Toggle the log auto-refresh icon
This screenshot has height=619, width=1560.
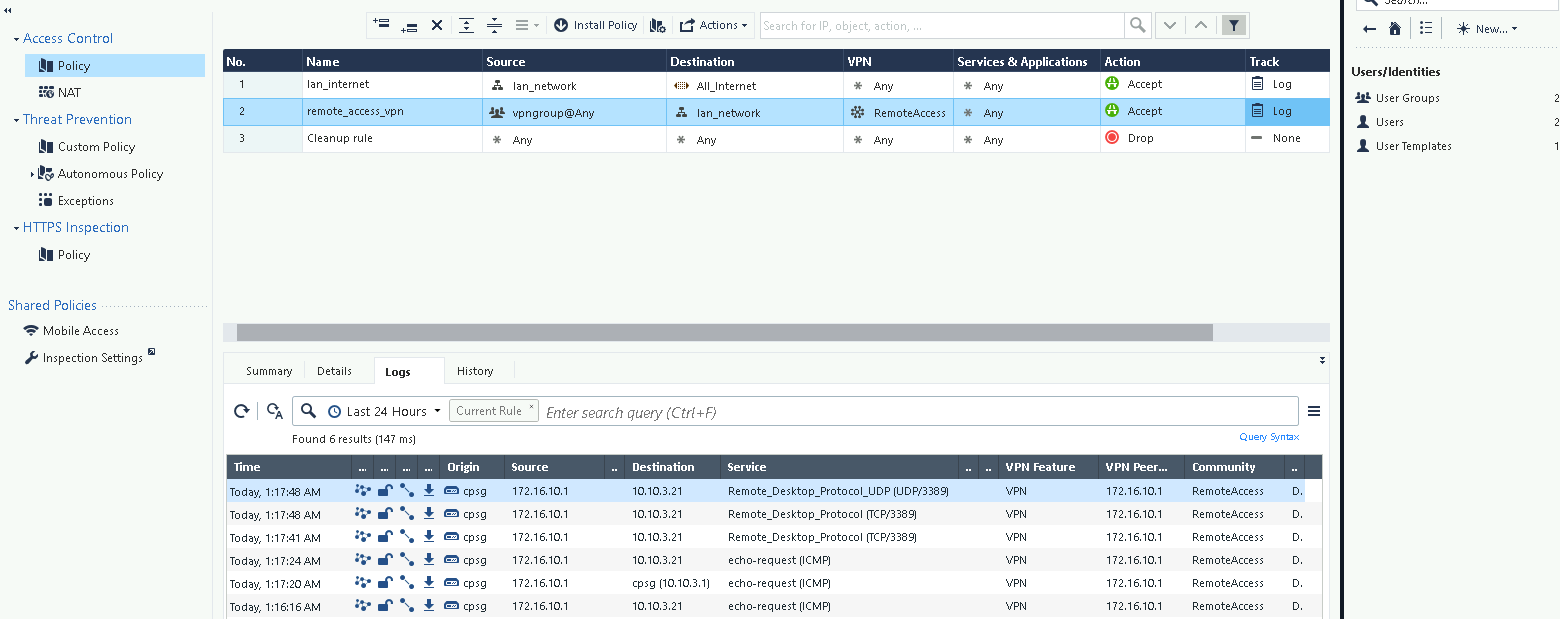click(275, 411)
